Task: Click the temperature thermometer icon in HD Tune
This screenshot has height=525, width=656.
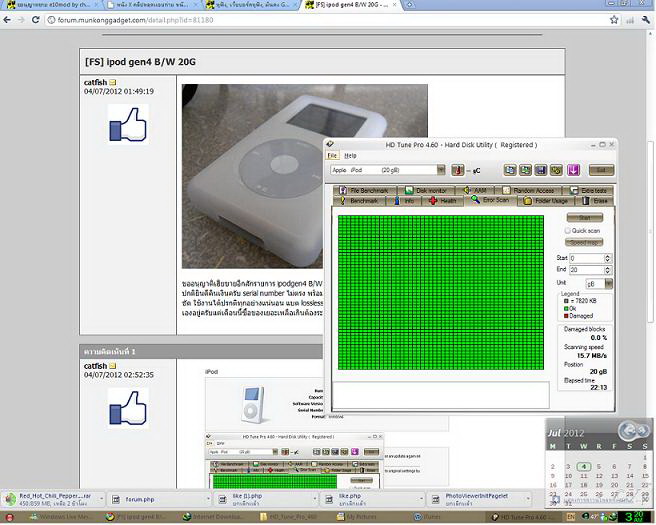Action: pos(457,170)
